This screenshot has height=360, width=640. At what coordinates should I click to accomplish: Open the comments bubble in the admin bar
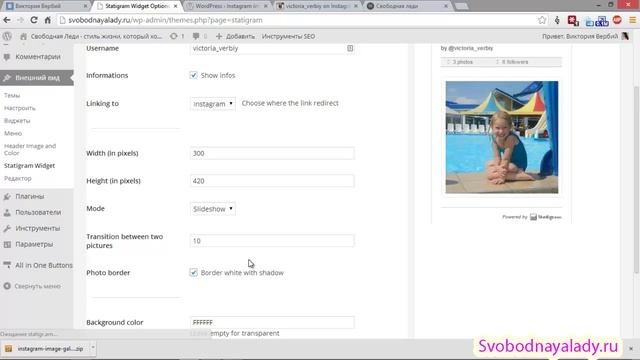pos(200,36)
